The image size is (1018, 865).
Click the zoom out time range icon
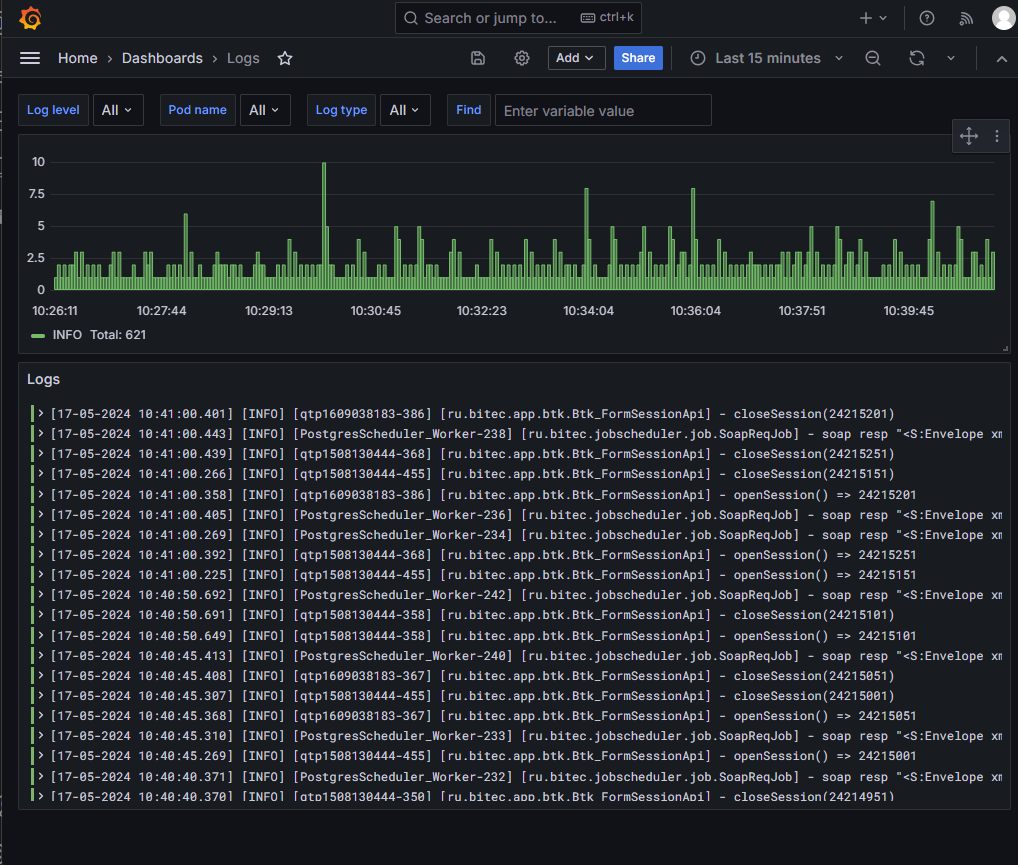873,58
